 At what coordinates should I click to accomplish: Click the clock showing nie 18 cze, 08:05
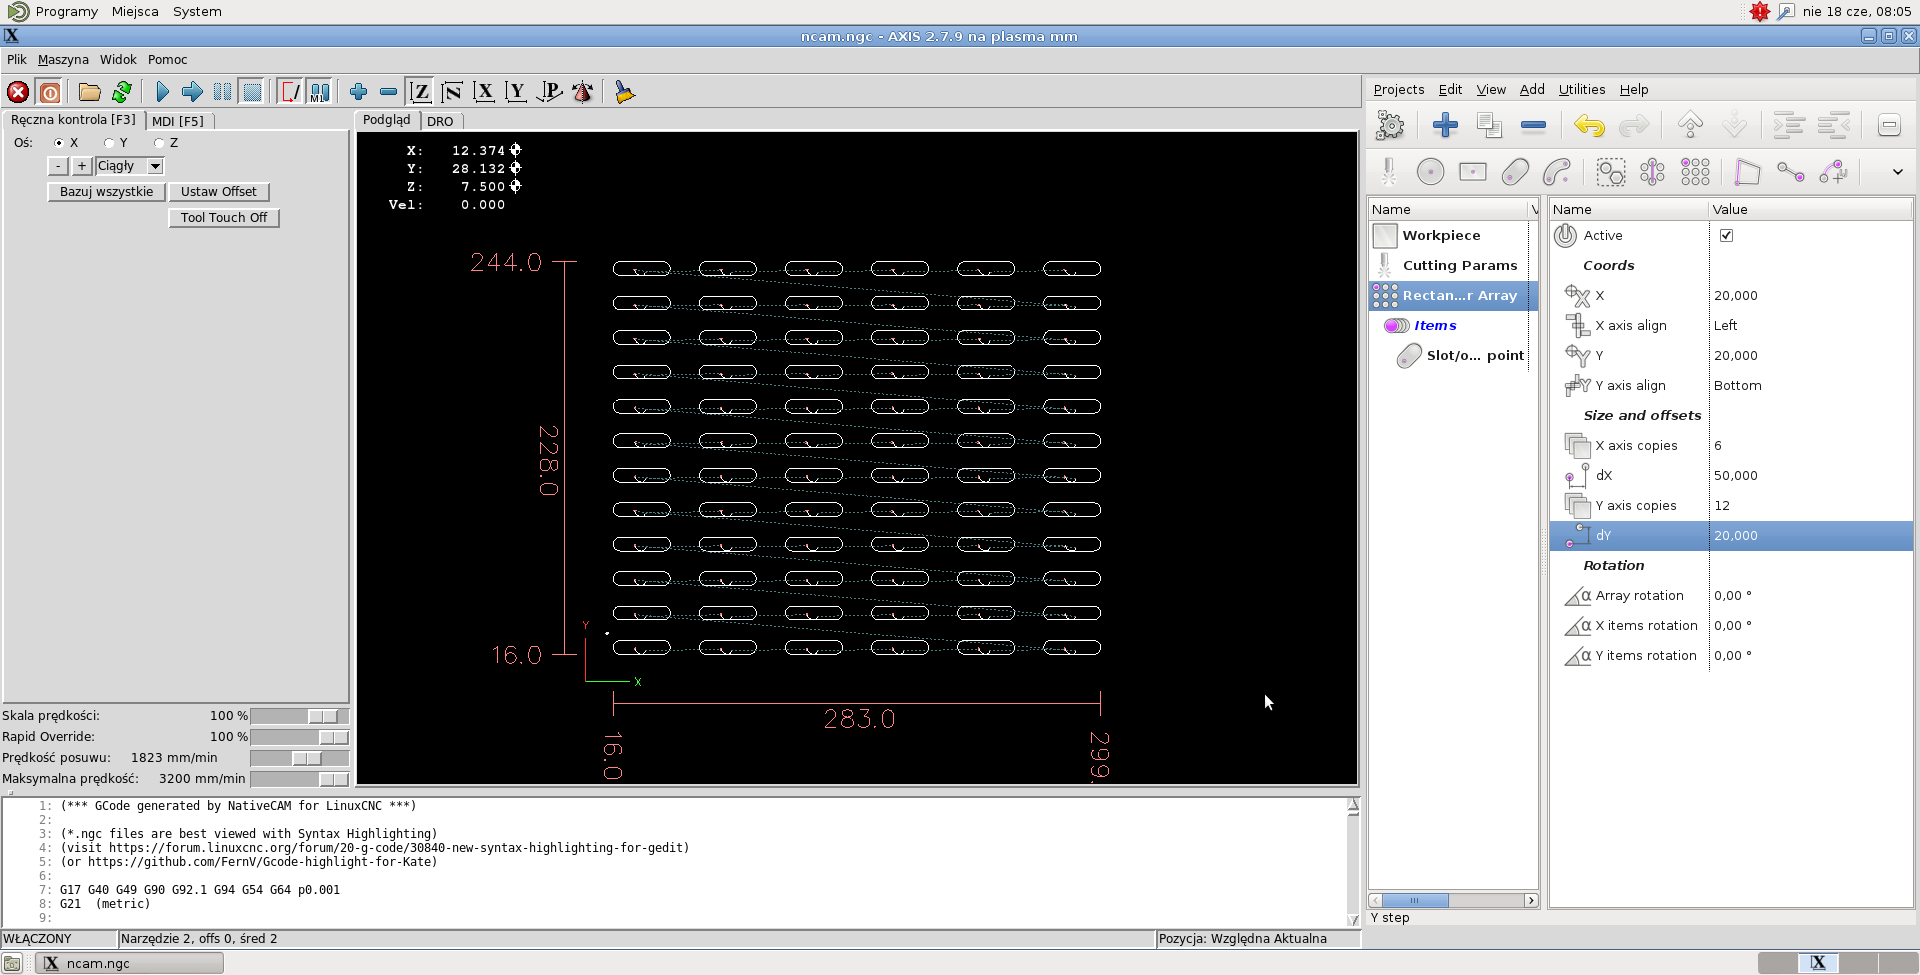(x=1857, y=11)
